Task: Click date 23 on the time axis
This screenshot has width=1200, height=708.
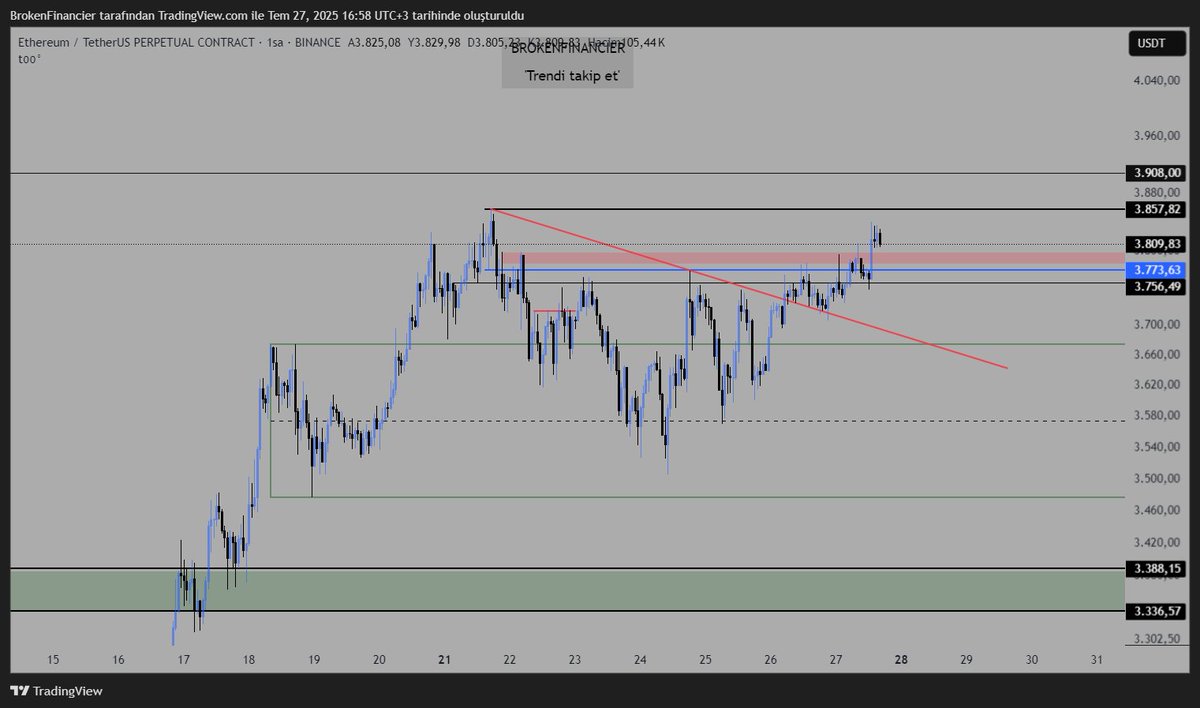Action: pos(575,660)
